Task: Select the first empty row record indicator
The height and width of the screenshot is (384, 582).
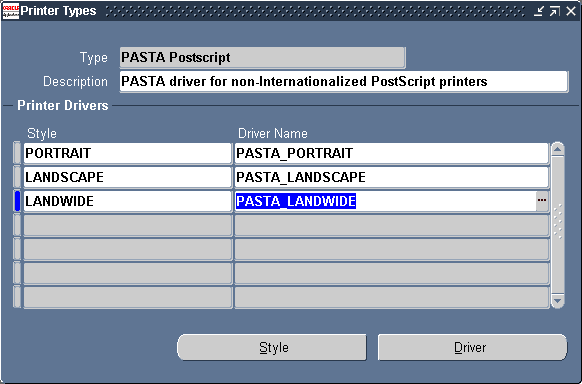Action: pos(17,225)
